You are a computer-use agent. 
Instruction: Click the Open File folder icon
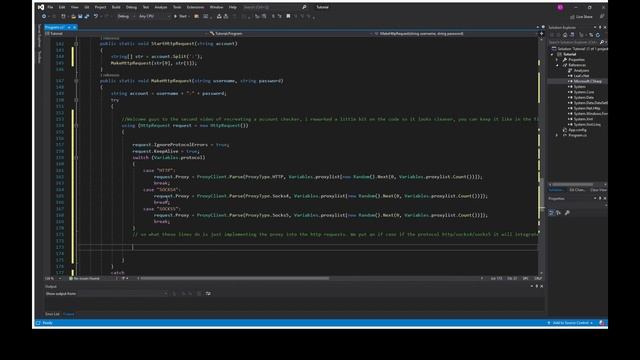(73, 16)
